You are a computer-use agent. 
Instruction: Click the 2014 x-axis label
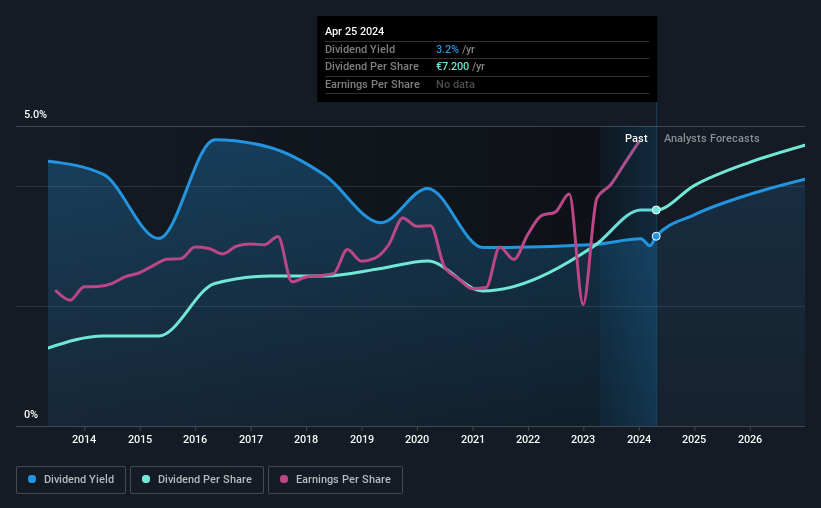[84, 439]
